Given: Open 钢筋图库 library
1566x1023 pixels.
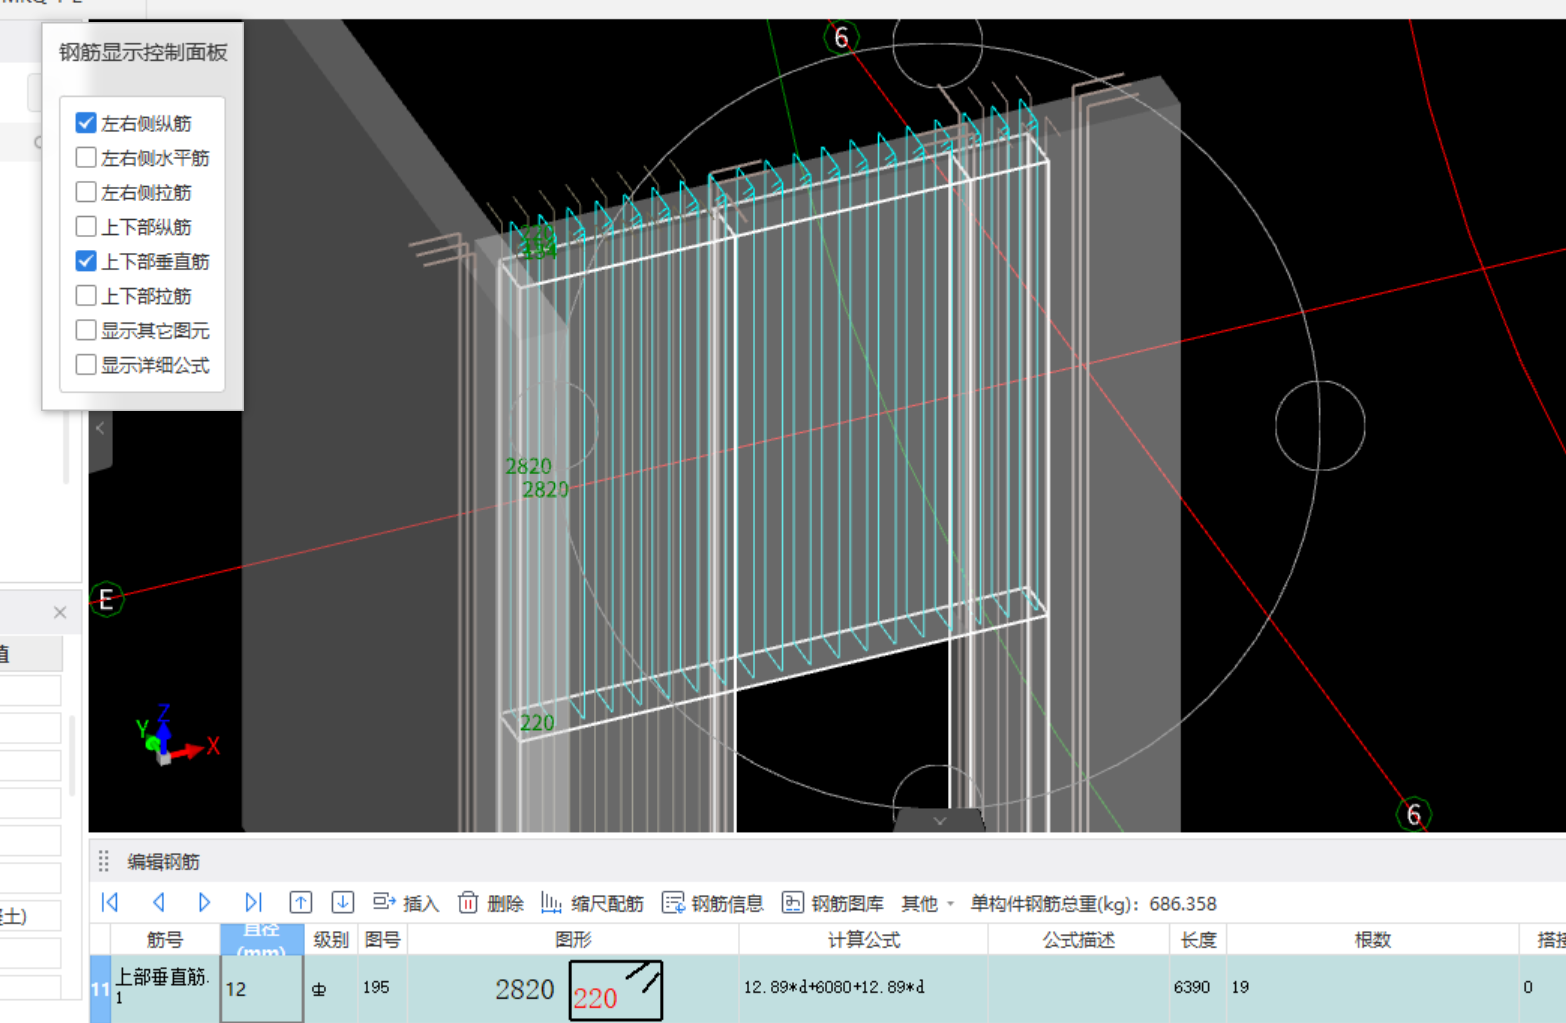Looking at the screenshot, I should (x=833, y=903).
